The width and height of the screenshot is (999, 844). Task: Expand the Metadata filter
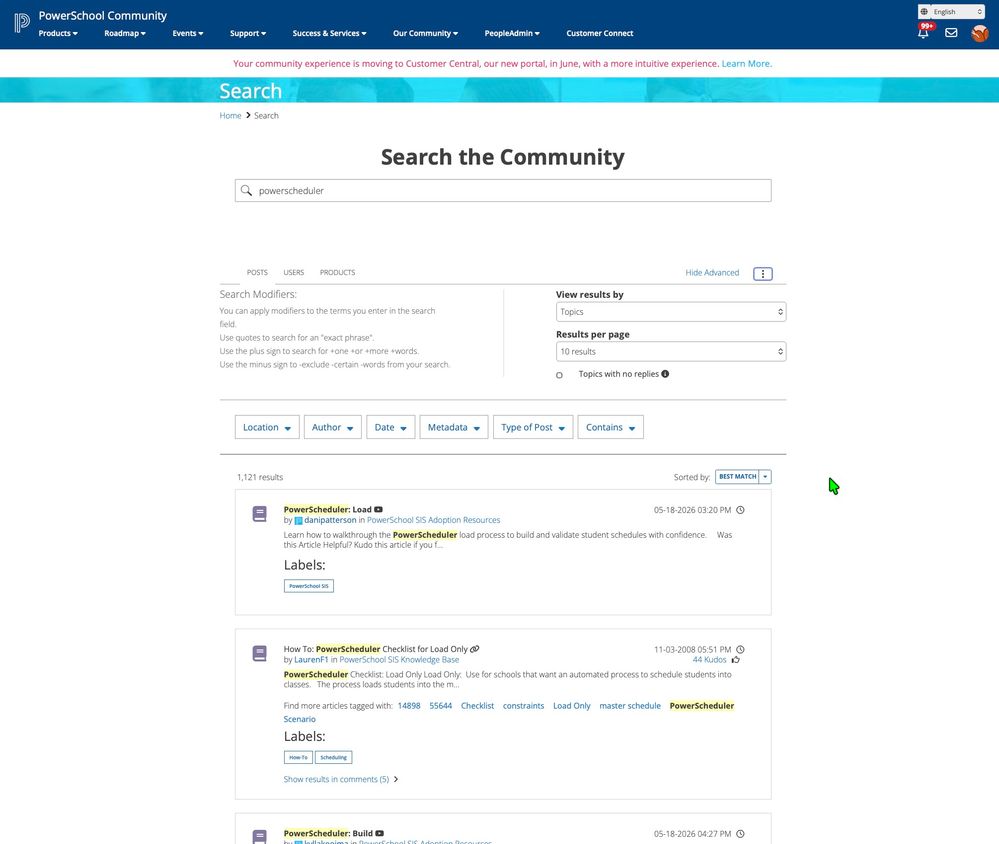click(454, 427)
